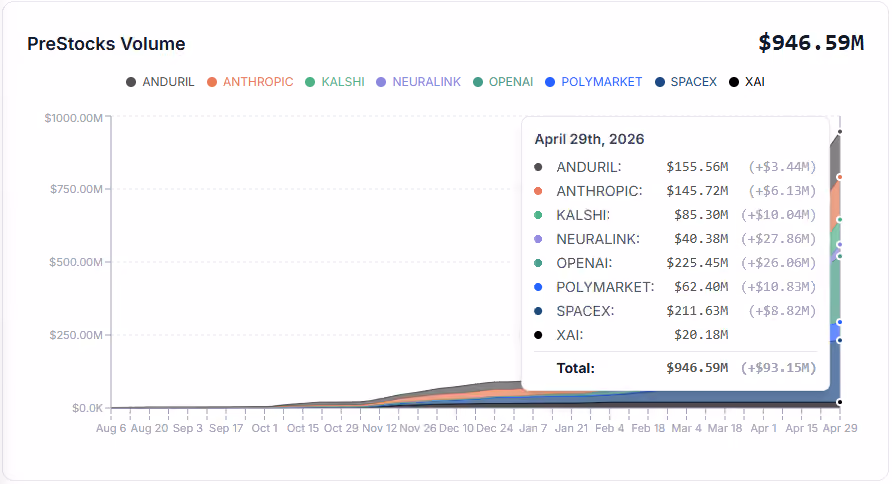The image size is (892, 484).
Task: Select the SPACEX $211.63M tooltip value
Action: pyautogui.click(x=697, y=311)
